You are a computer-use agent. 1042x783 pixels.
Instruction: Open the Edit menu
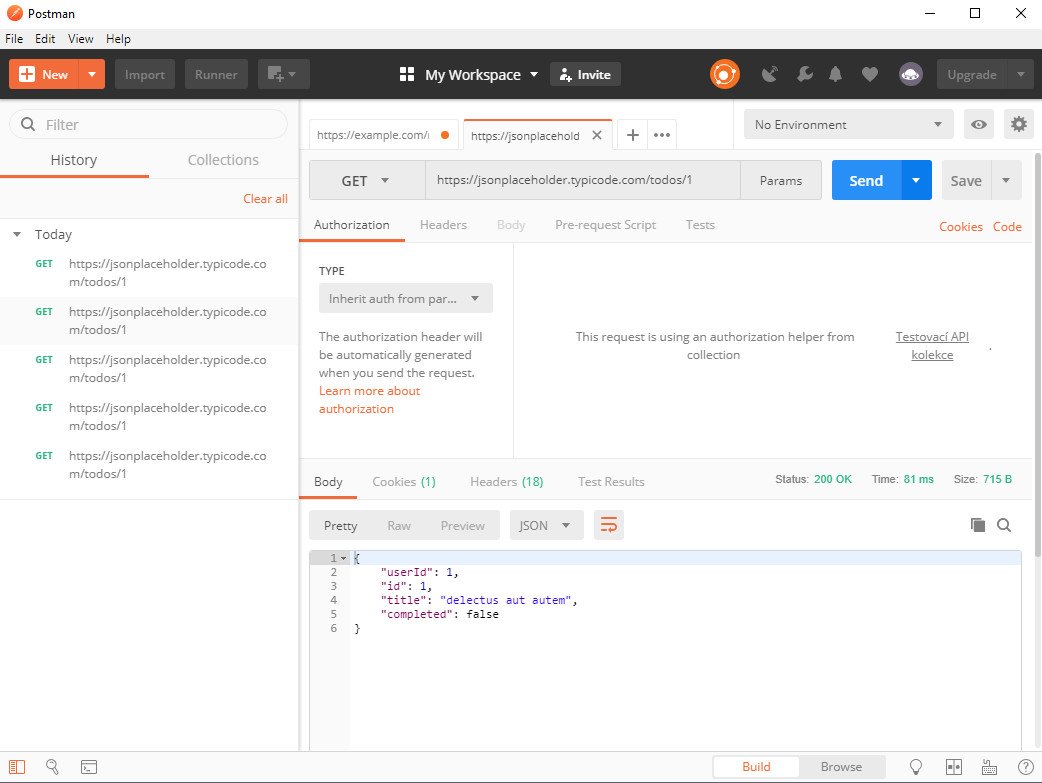[x=45, y=39]
